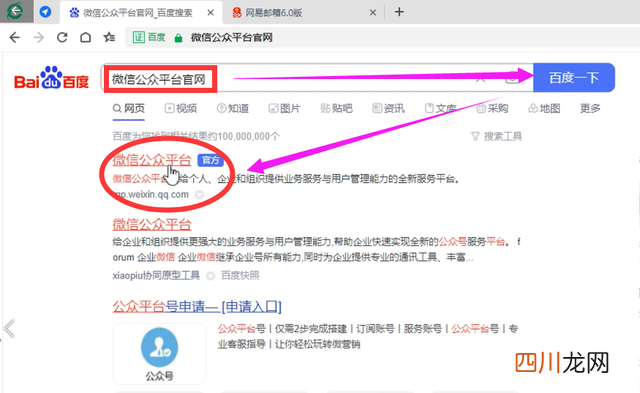Clear the search box with the X icon

tap(480, 78)
